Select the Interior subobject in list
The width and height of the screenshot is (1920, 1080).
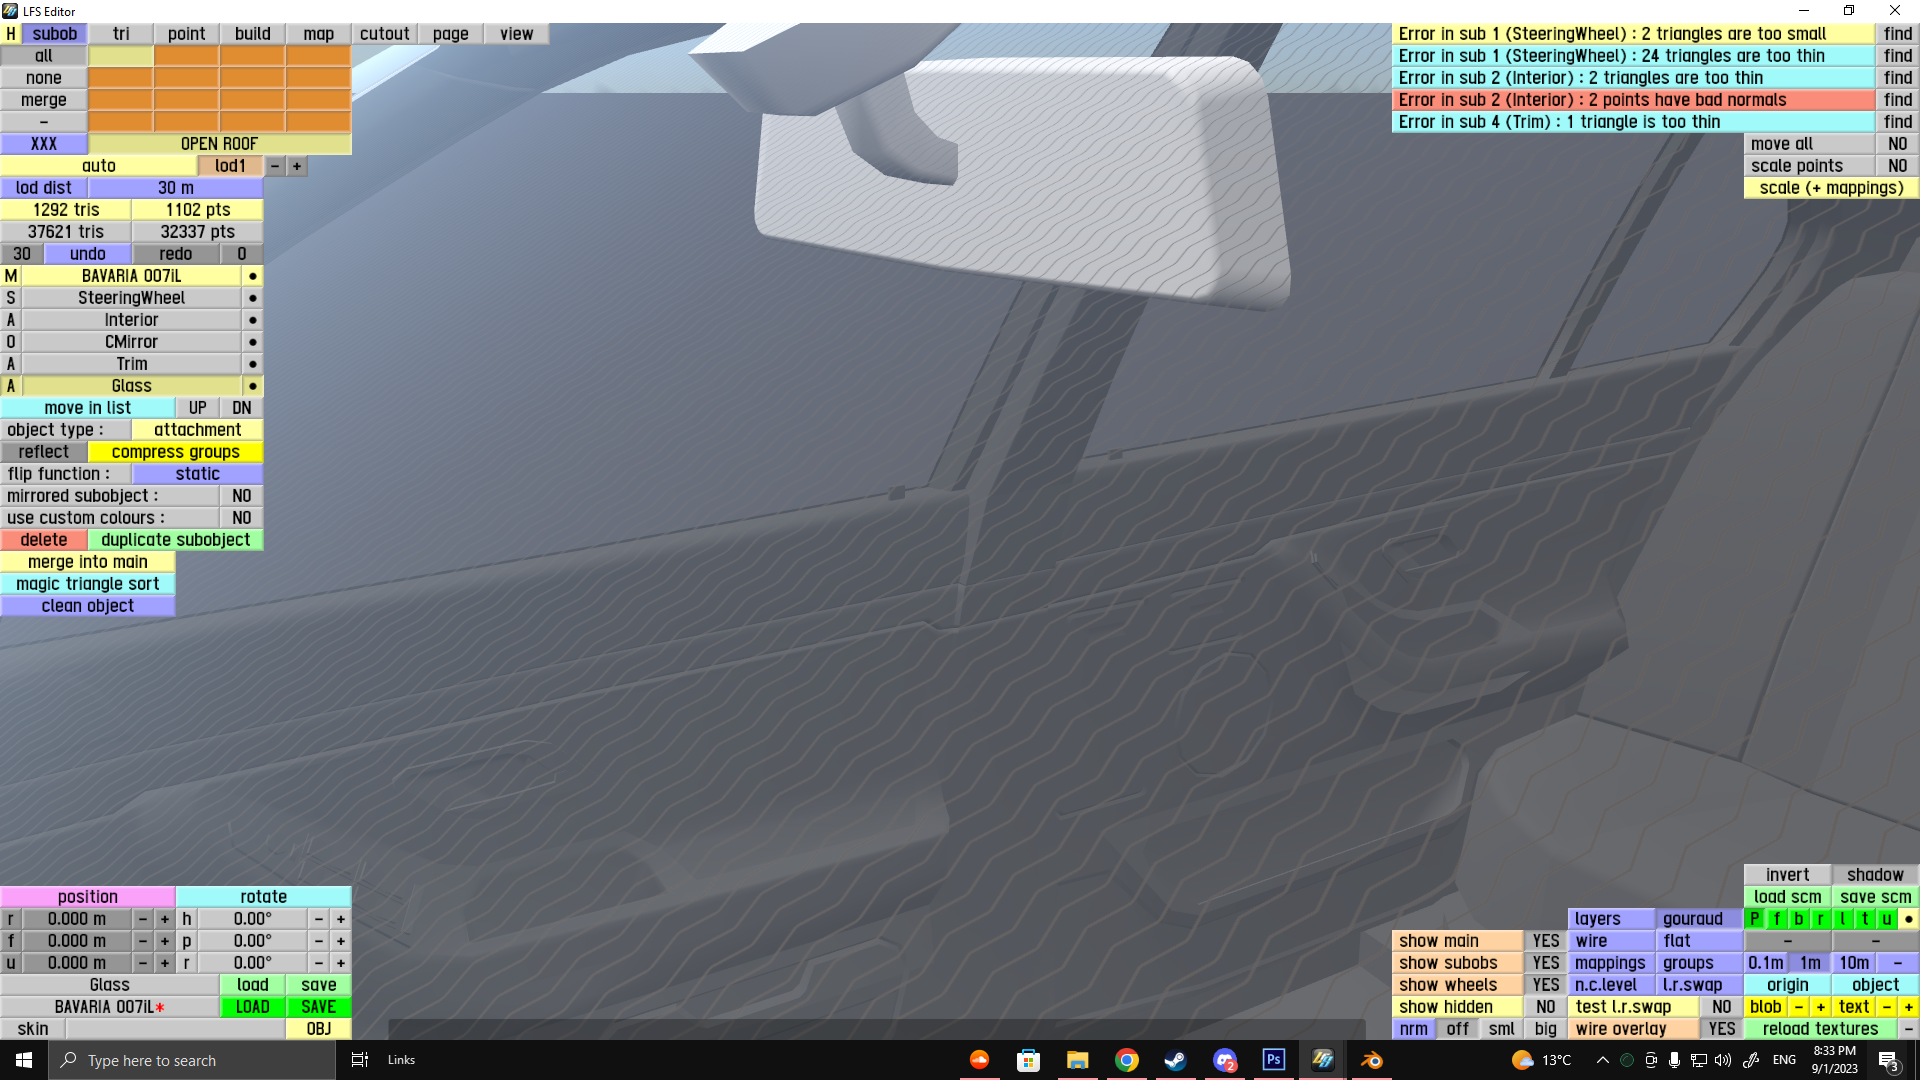(131, 320)
